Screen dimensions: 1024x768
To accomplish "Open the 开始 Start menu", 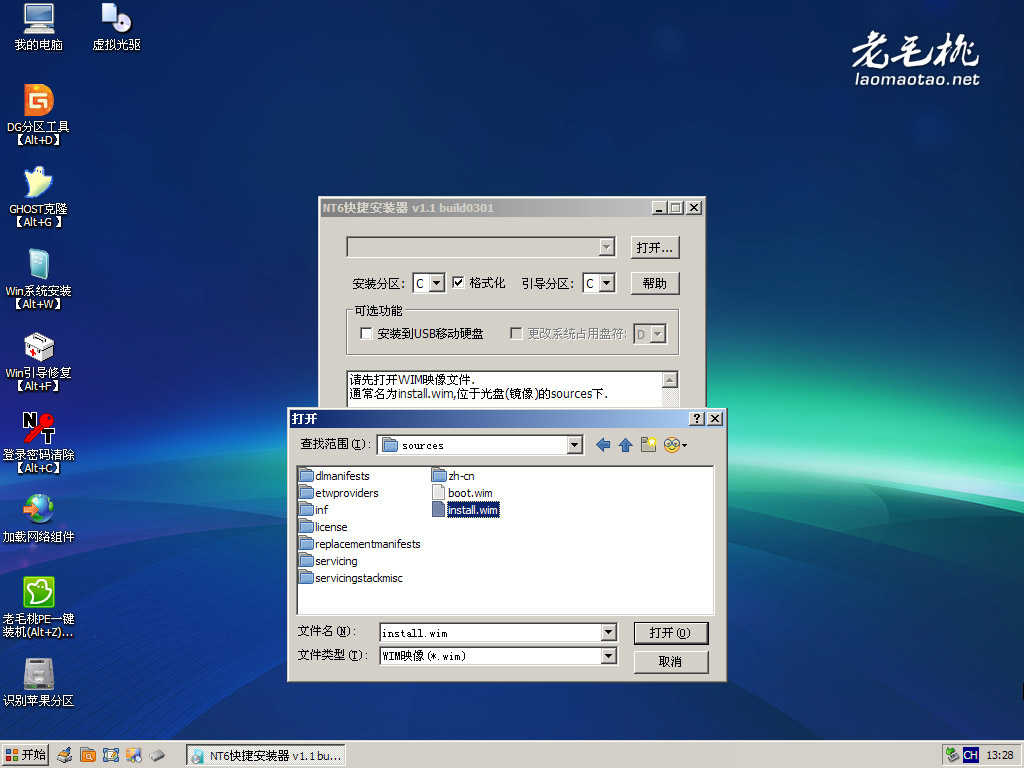I will [x=25, y=755].
